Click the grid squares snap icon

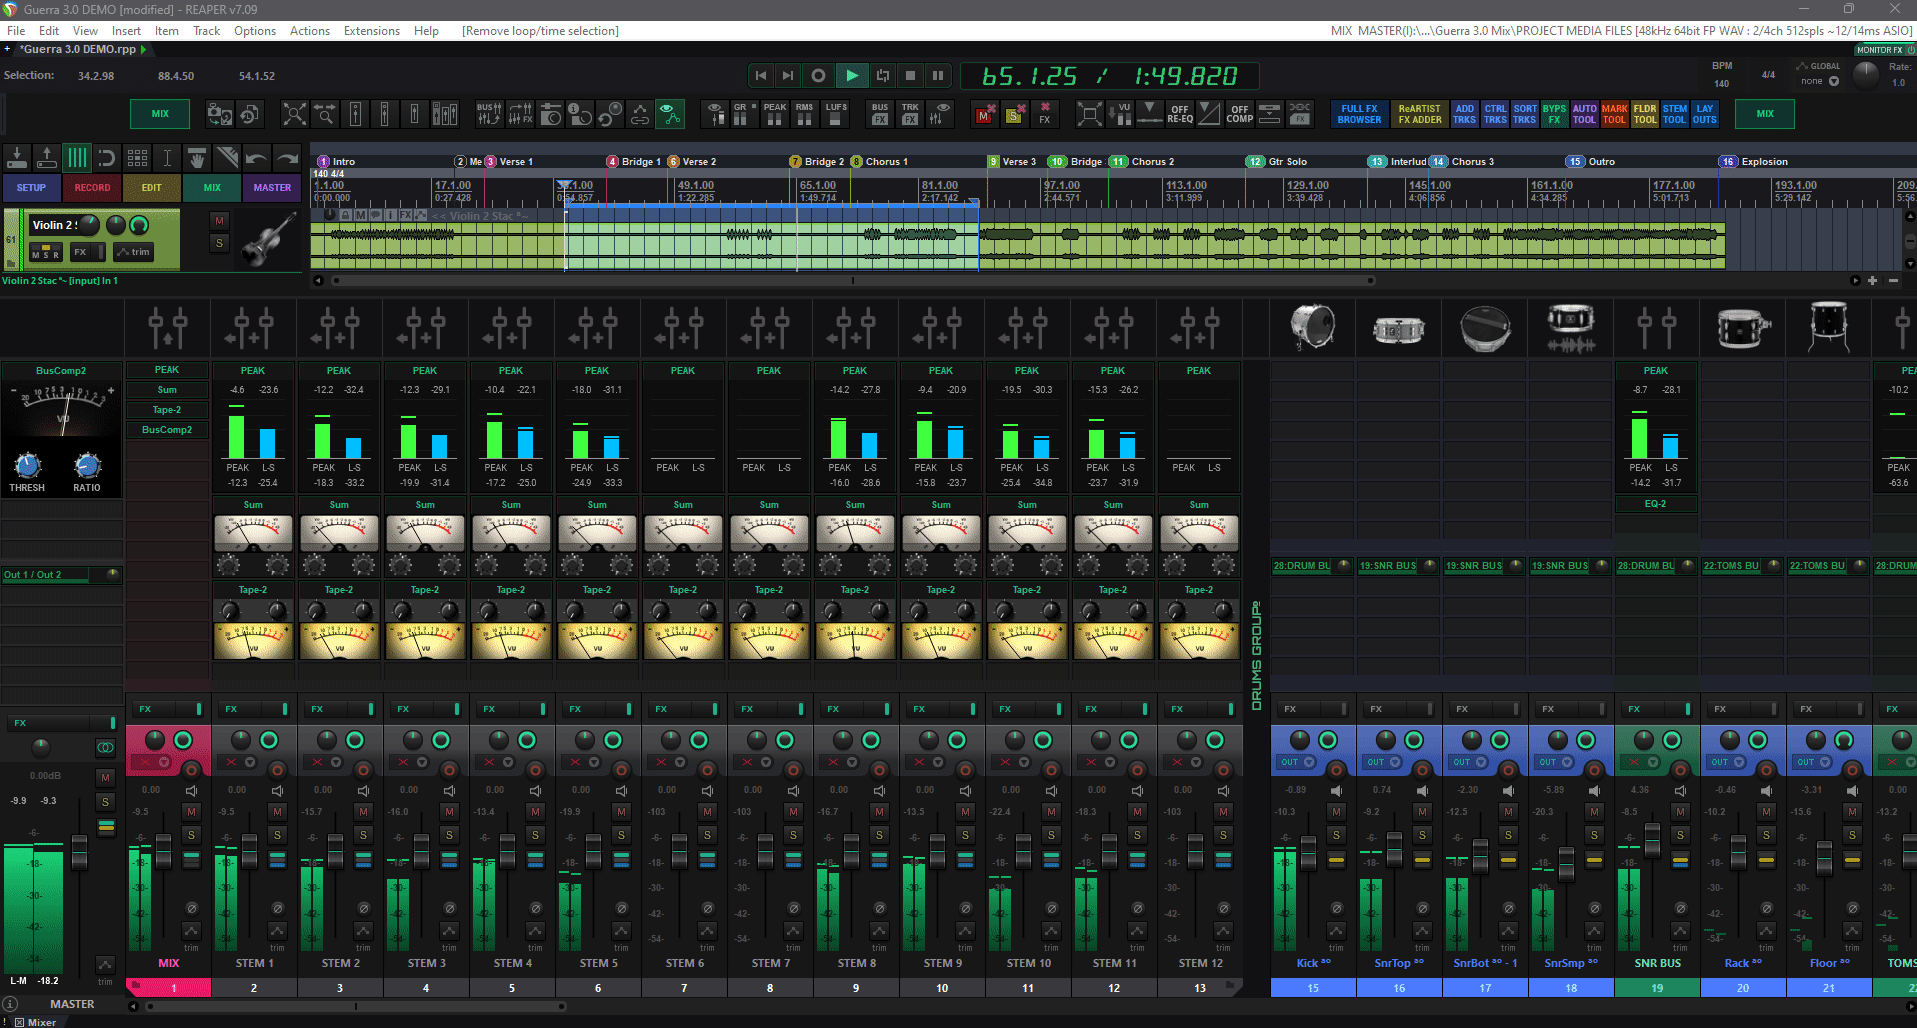point(137,158)
